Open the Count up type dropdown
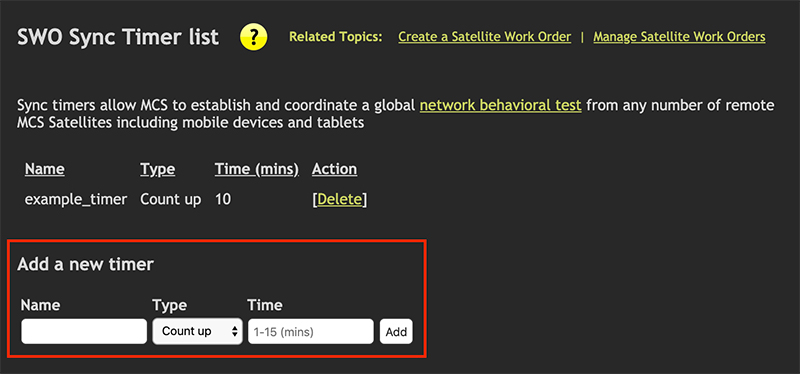The height and width of the screenshot is (374, 800). (197, 332)
